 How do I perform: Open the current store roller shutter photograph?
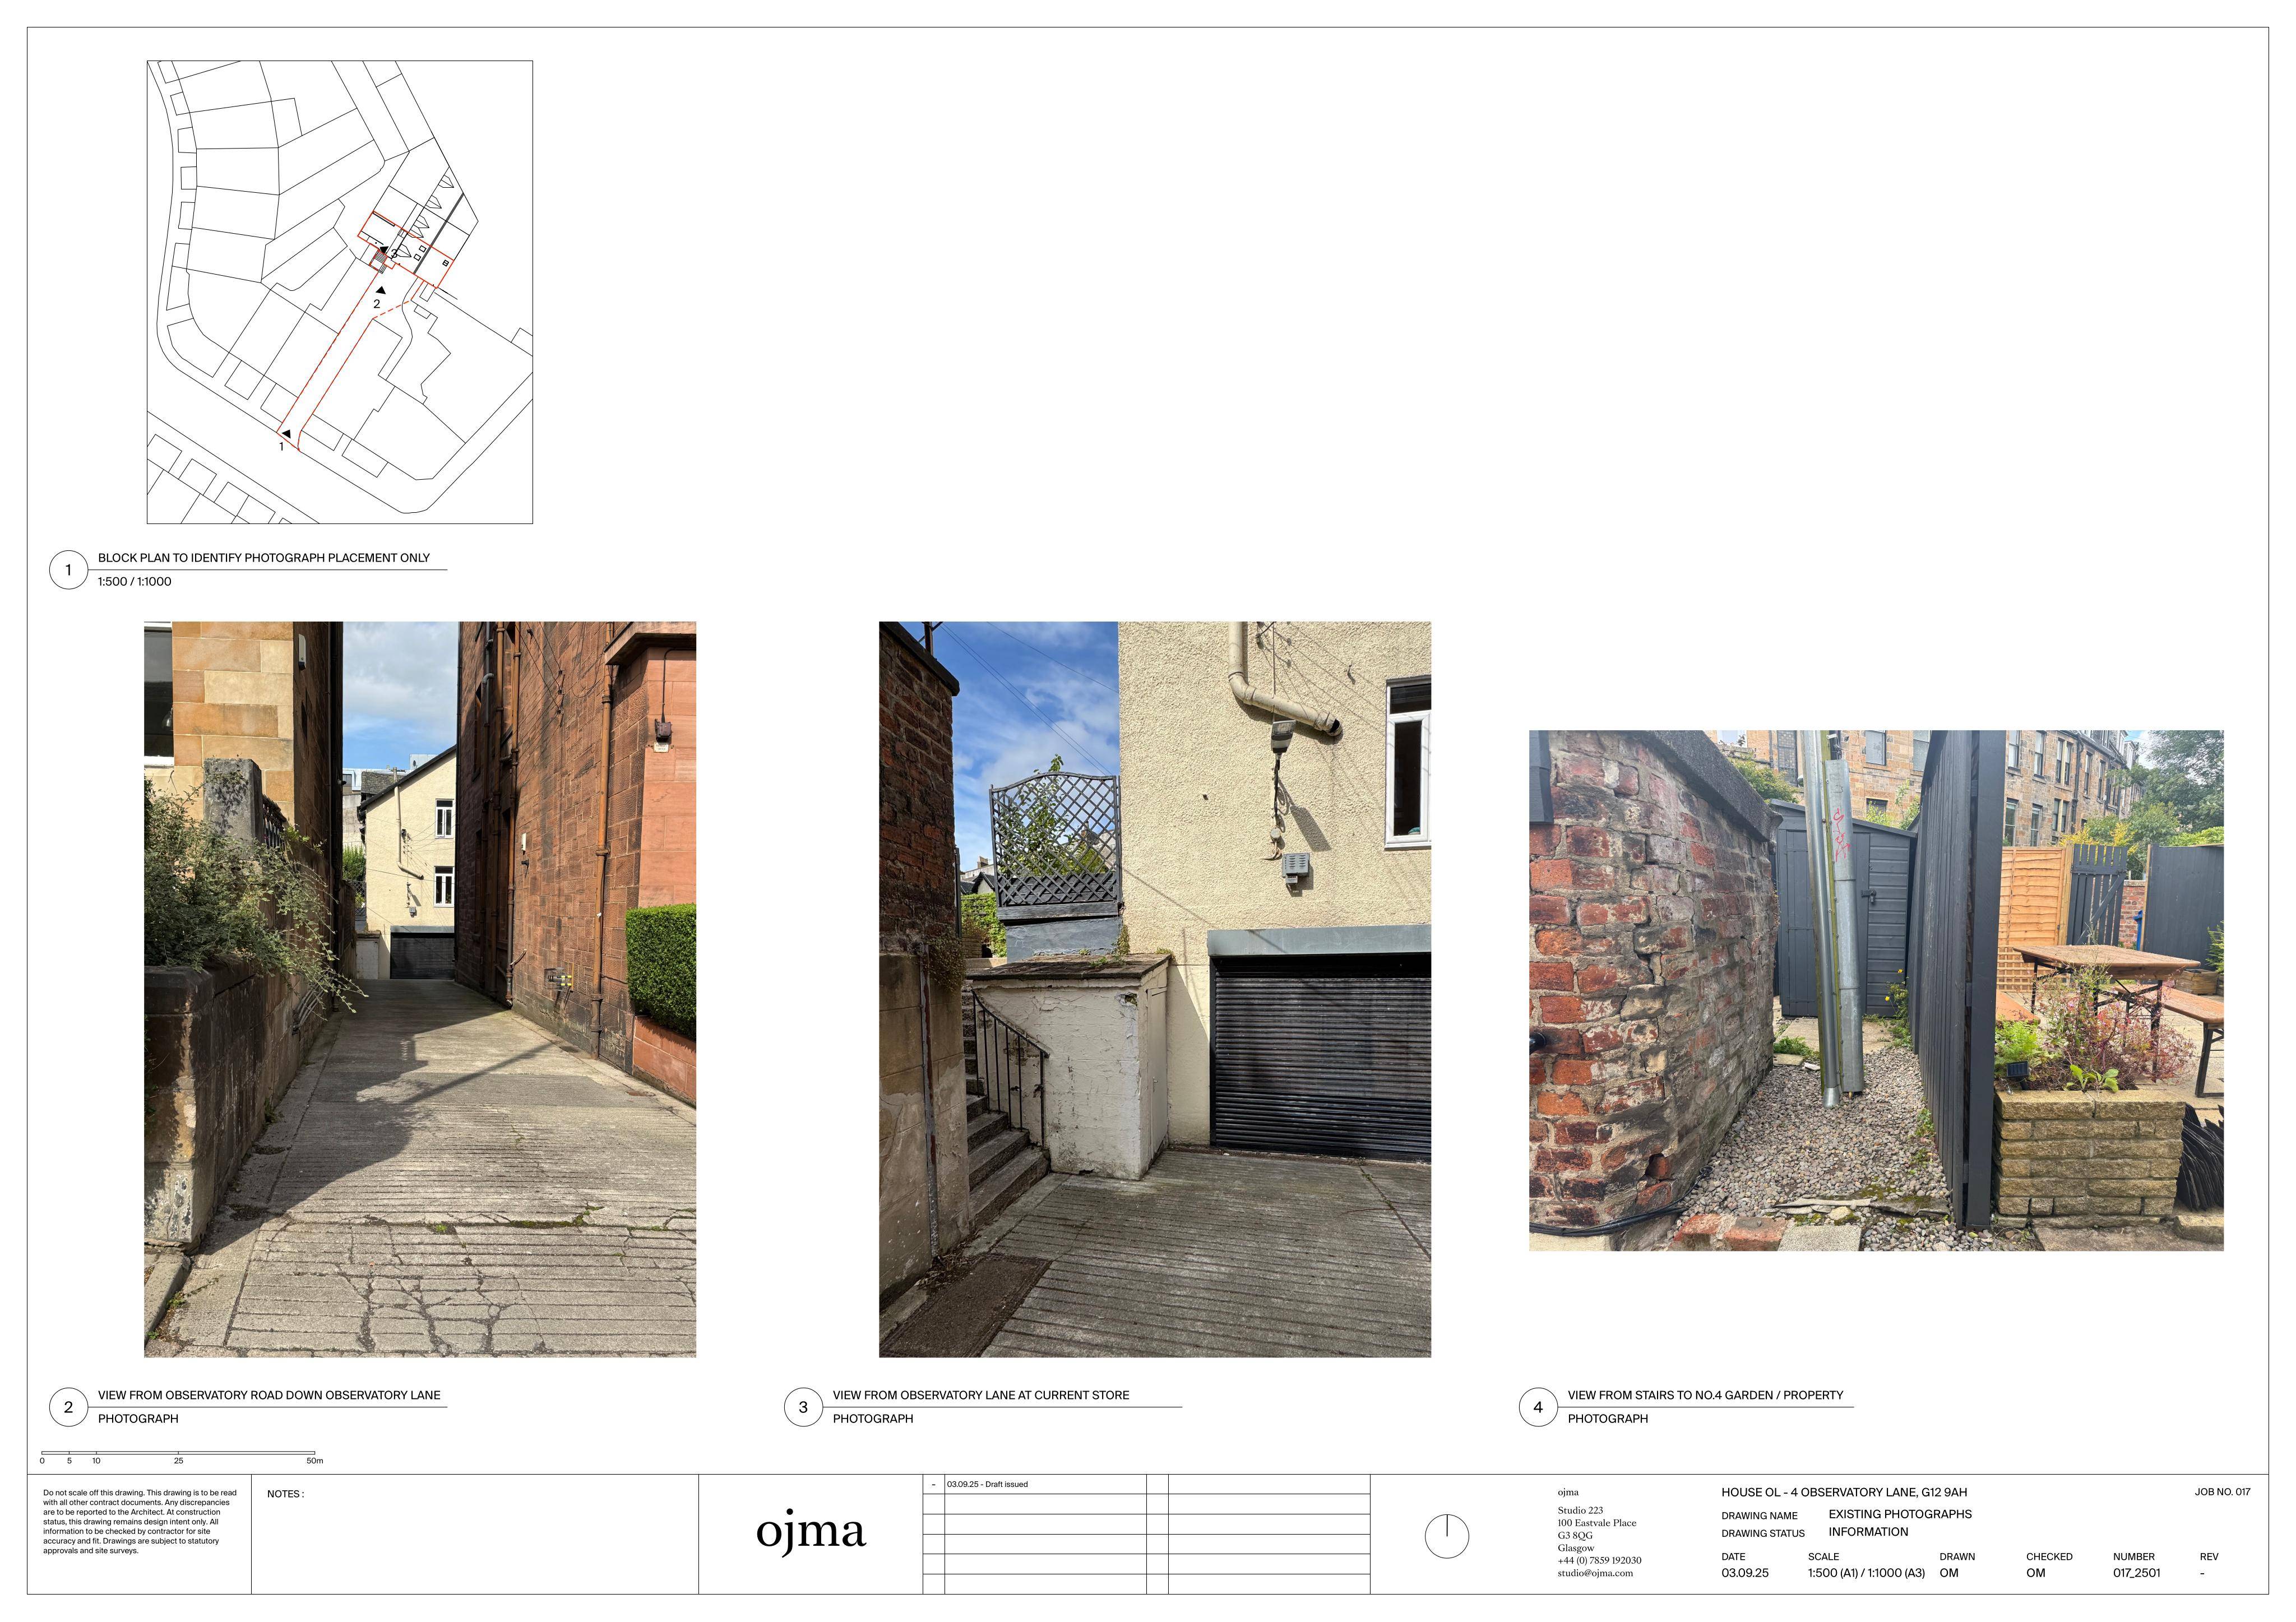1155,989
